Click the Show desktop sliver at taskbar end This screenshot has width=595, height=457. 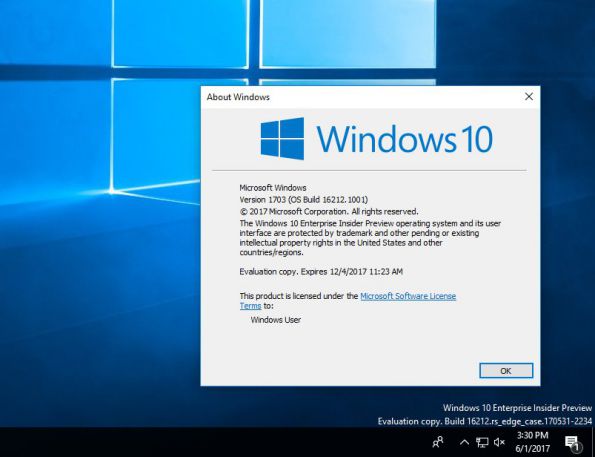pyautogui.click(x=593, y=442)
